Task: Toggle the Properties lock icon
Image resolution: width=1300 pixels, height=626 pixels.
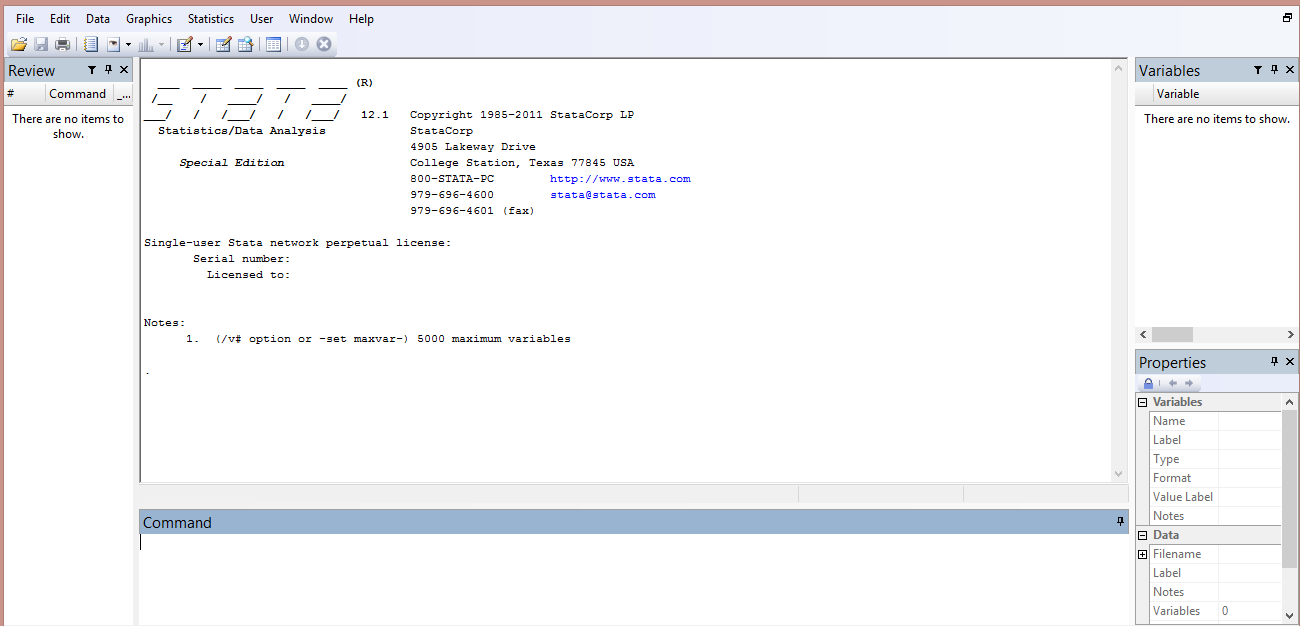Action: (x=1149, y=384)
